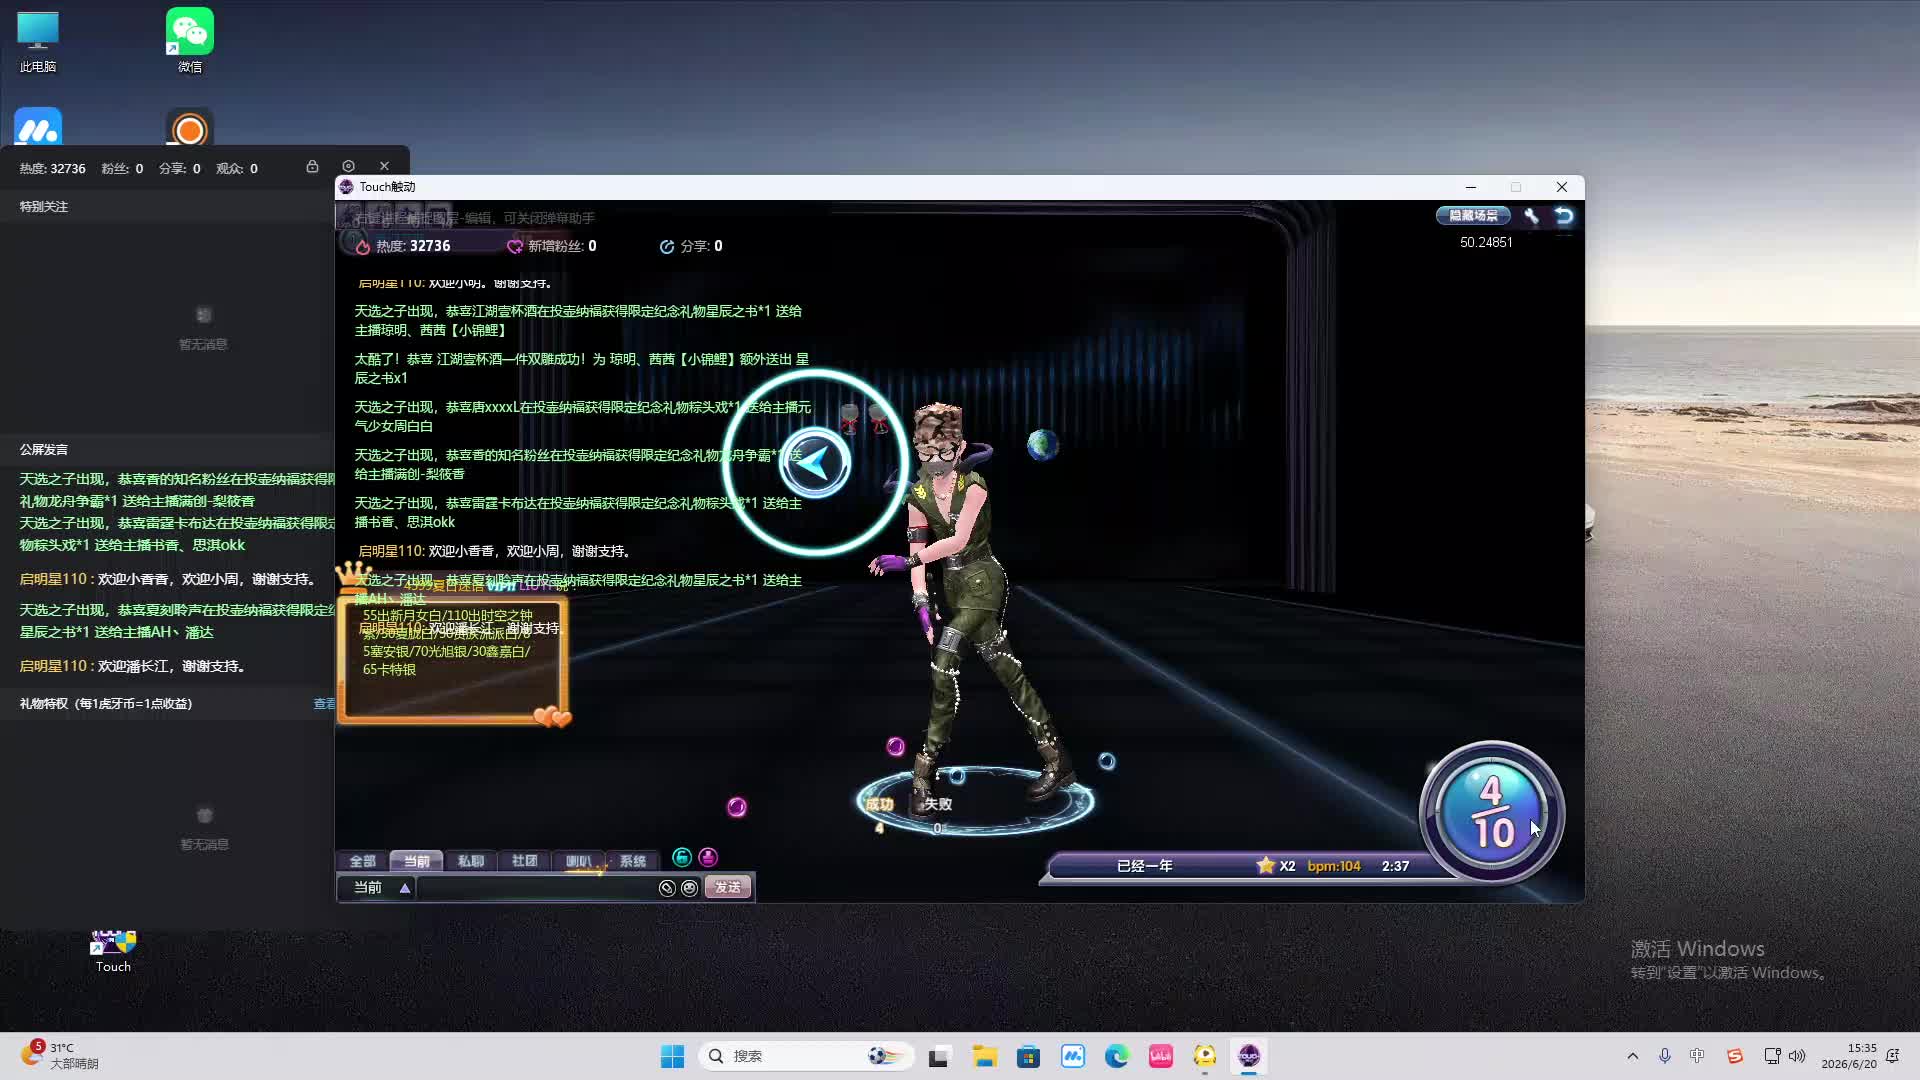
Task: Click the 隐藏场景 hide scene button
Action: tap(1473, 216)
